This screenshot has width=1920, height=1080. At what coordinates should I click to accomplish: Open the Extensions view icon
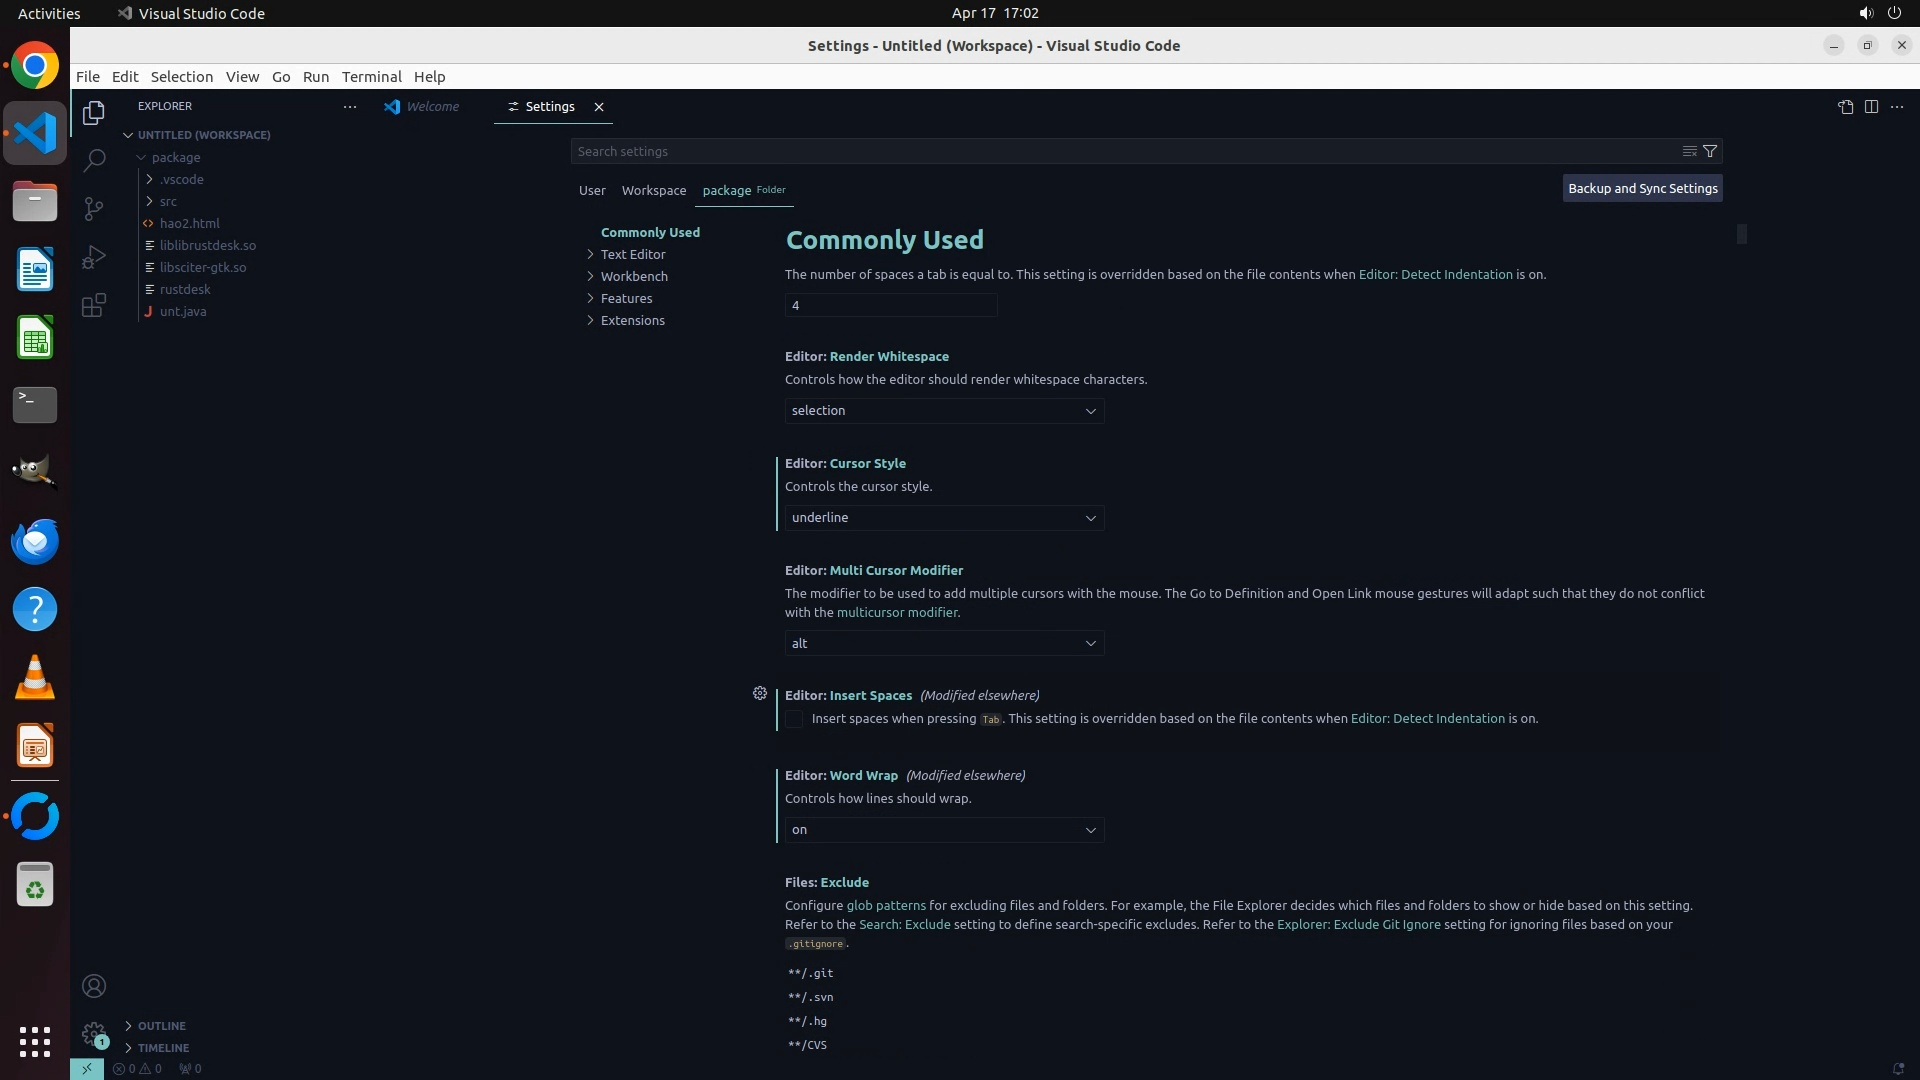(94, 306)
